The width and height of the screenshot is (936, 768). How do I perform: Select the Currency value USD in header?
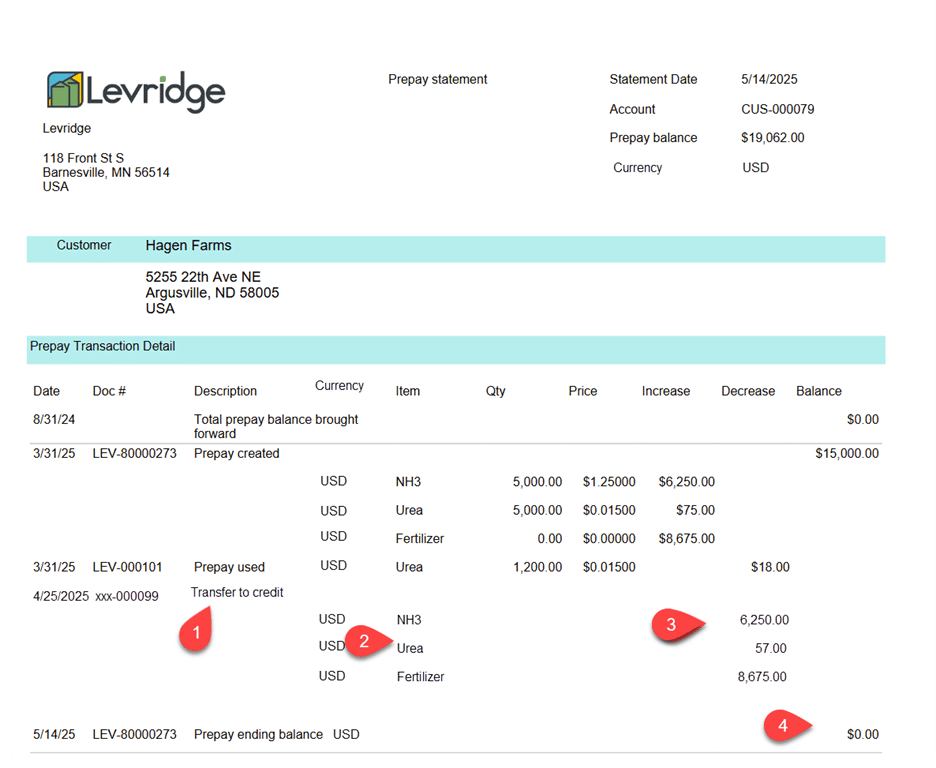755,167
